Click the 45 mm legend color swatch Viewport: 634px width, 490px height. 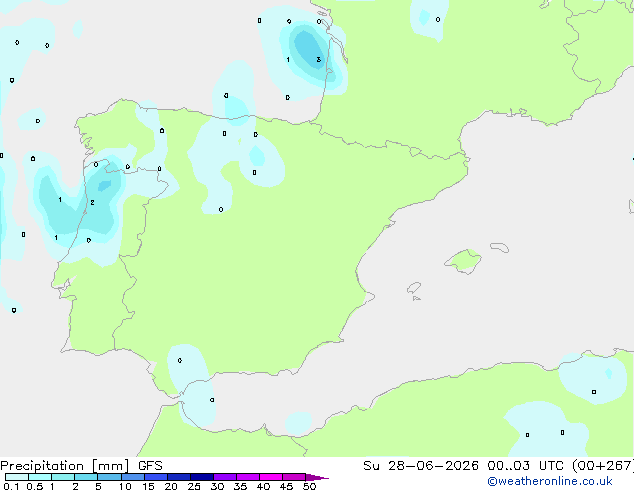294,477
